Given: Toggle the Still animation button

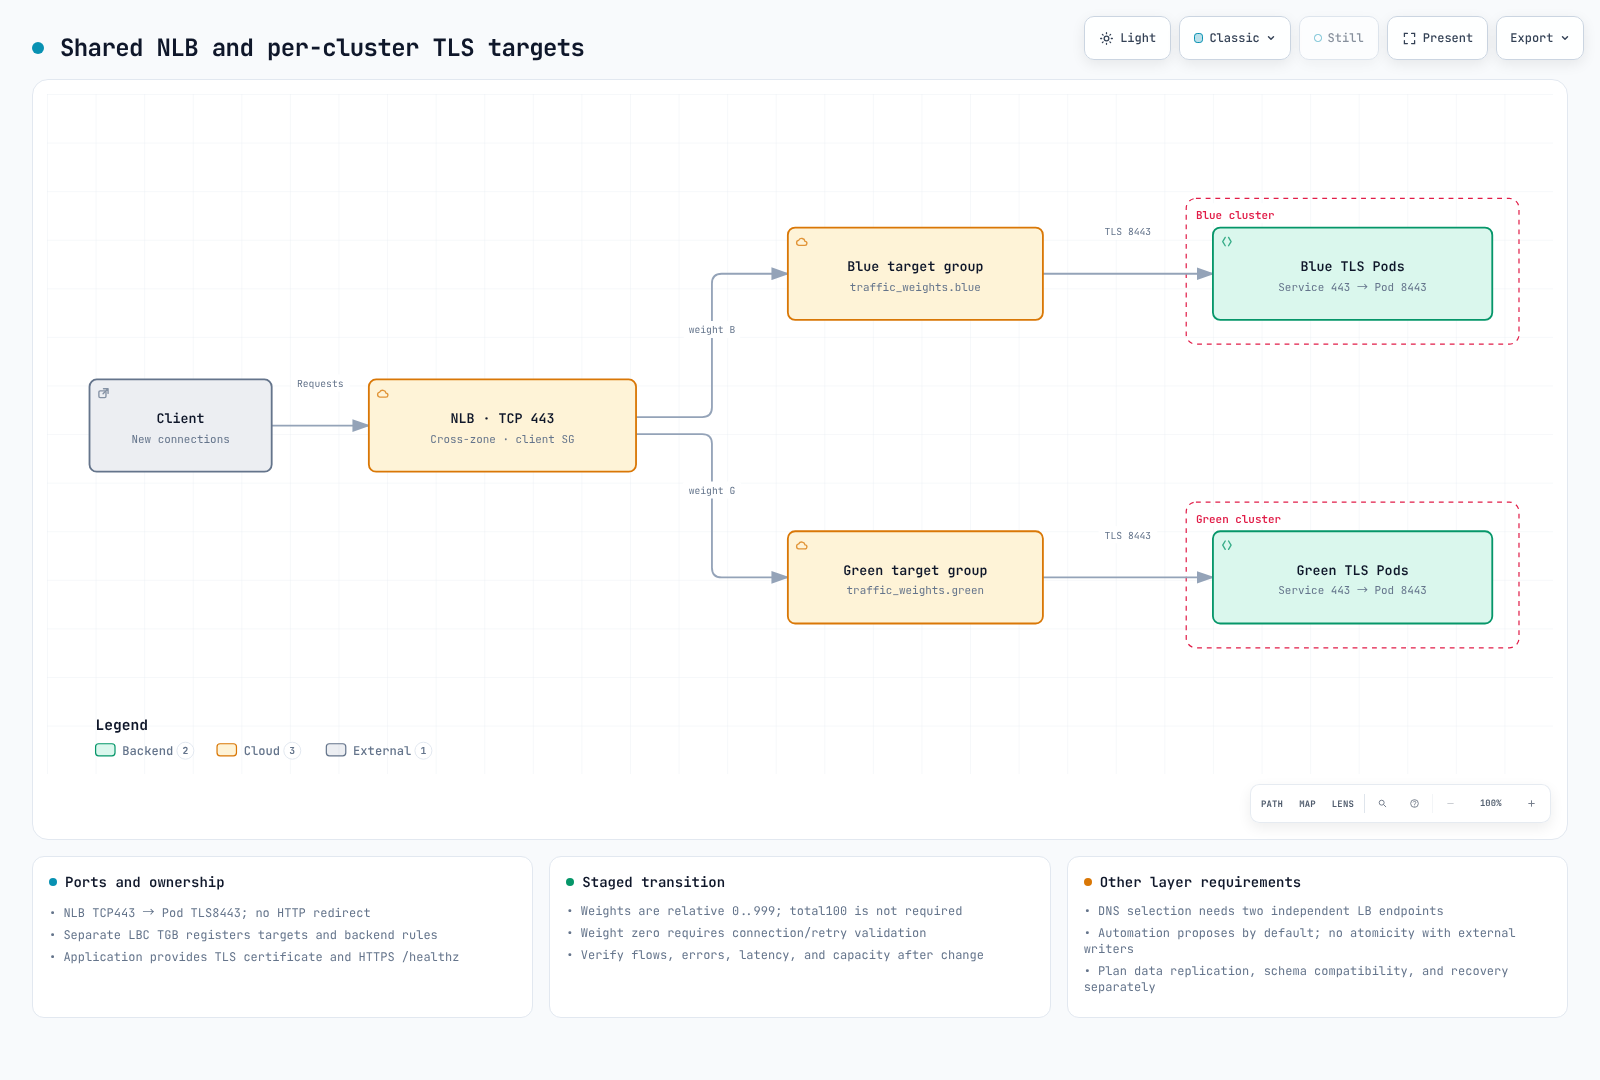Looking at the screenshot, I should click(1339, 38).
